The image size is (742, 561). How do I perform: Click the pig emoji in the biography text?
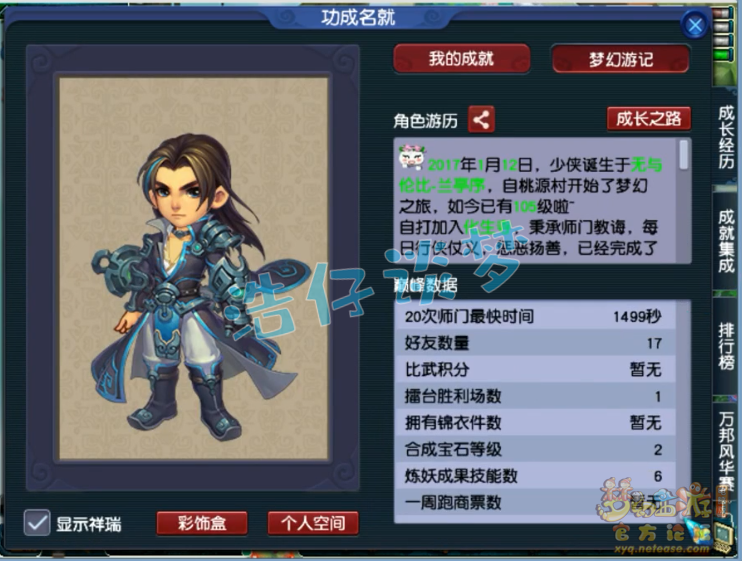point(412,158)
